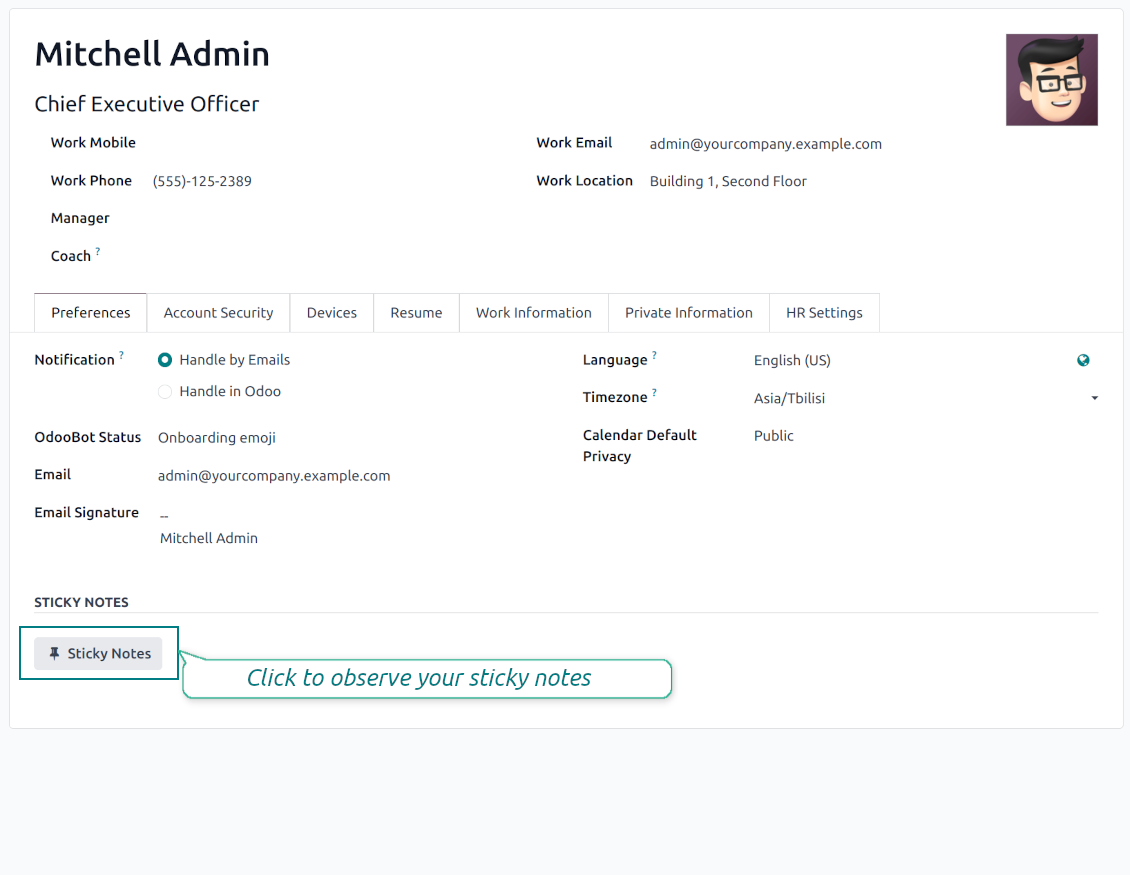Expand the Asia/Tbilisi timezone dropdown arrow
The height and width of the screenshot is (875, 1130).
[1094, 398]
